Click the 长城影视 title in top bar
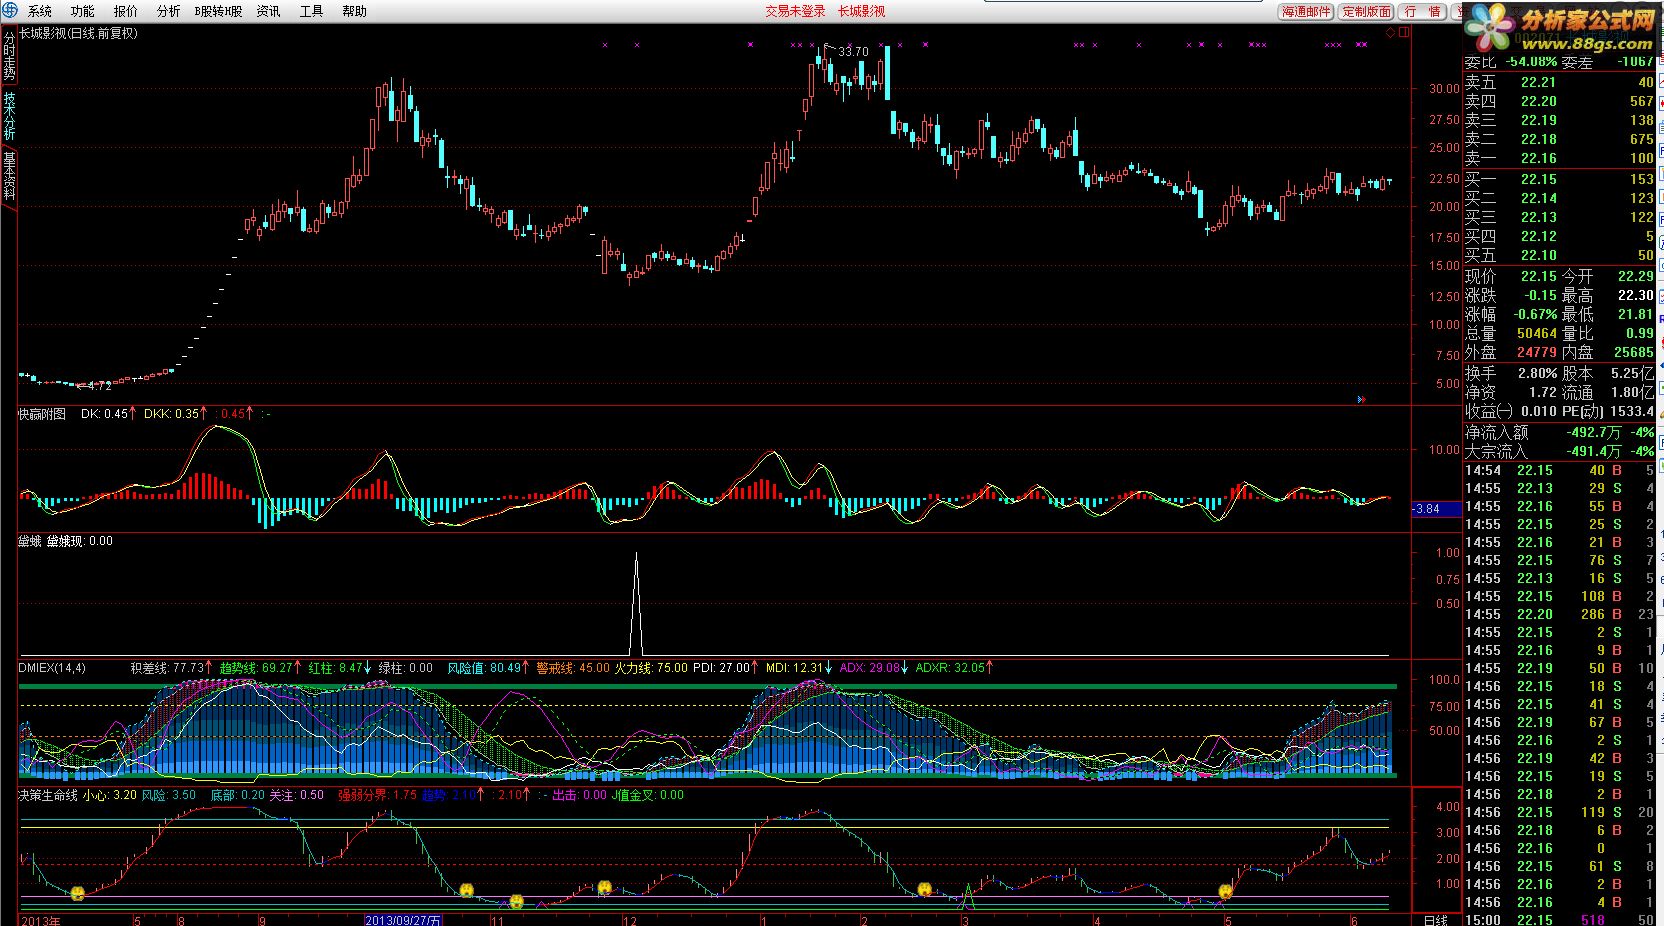Viewport: 1664px width, 926px height. 862,11
